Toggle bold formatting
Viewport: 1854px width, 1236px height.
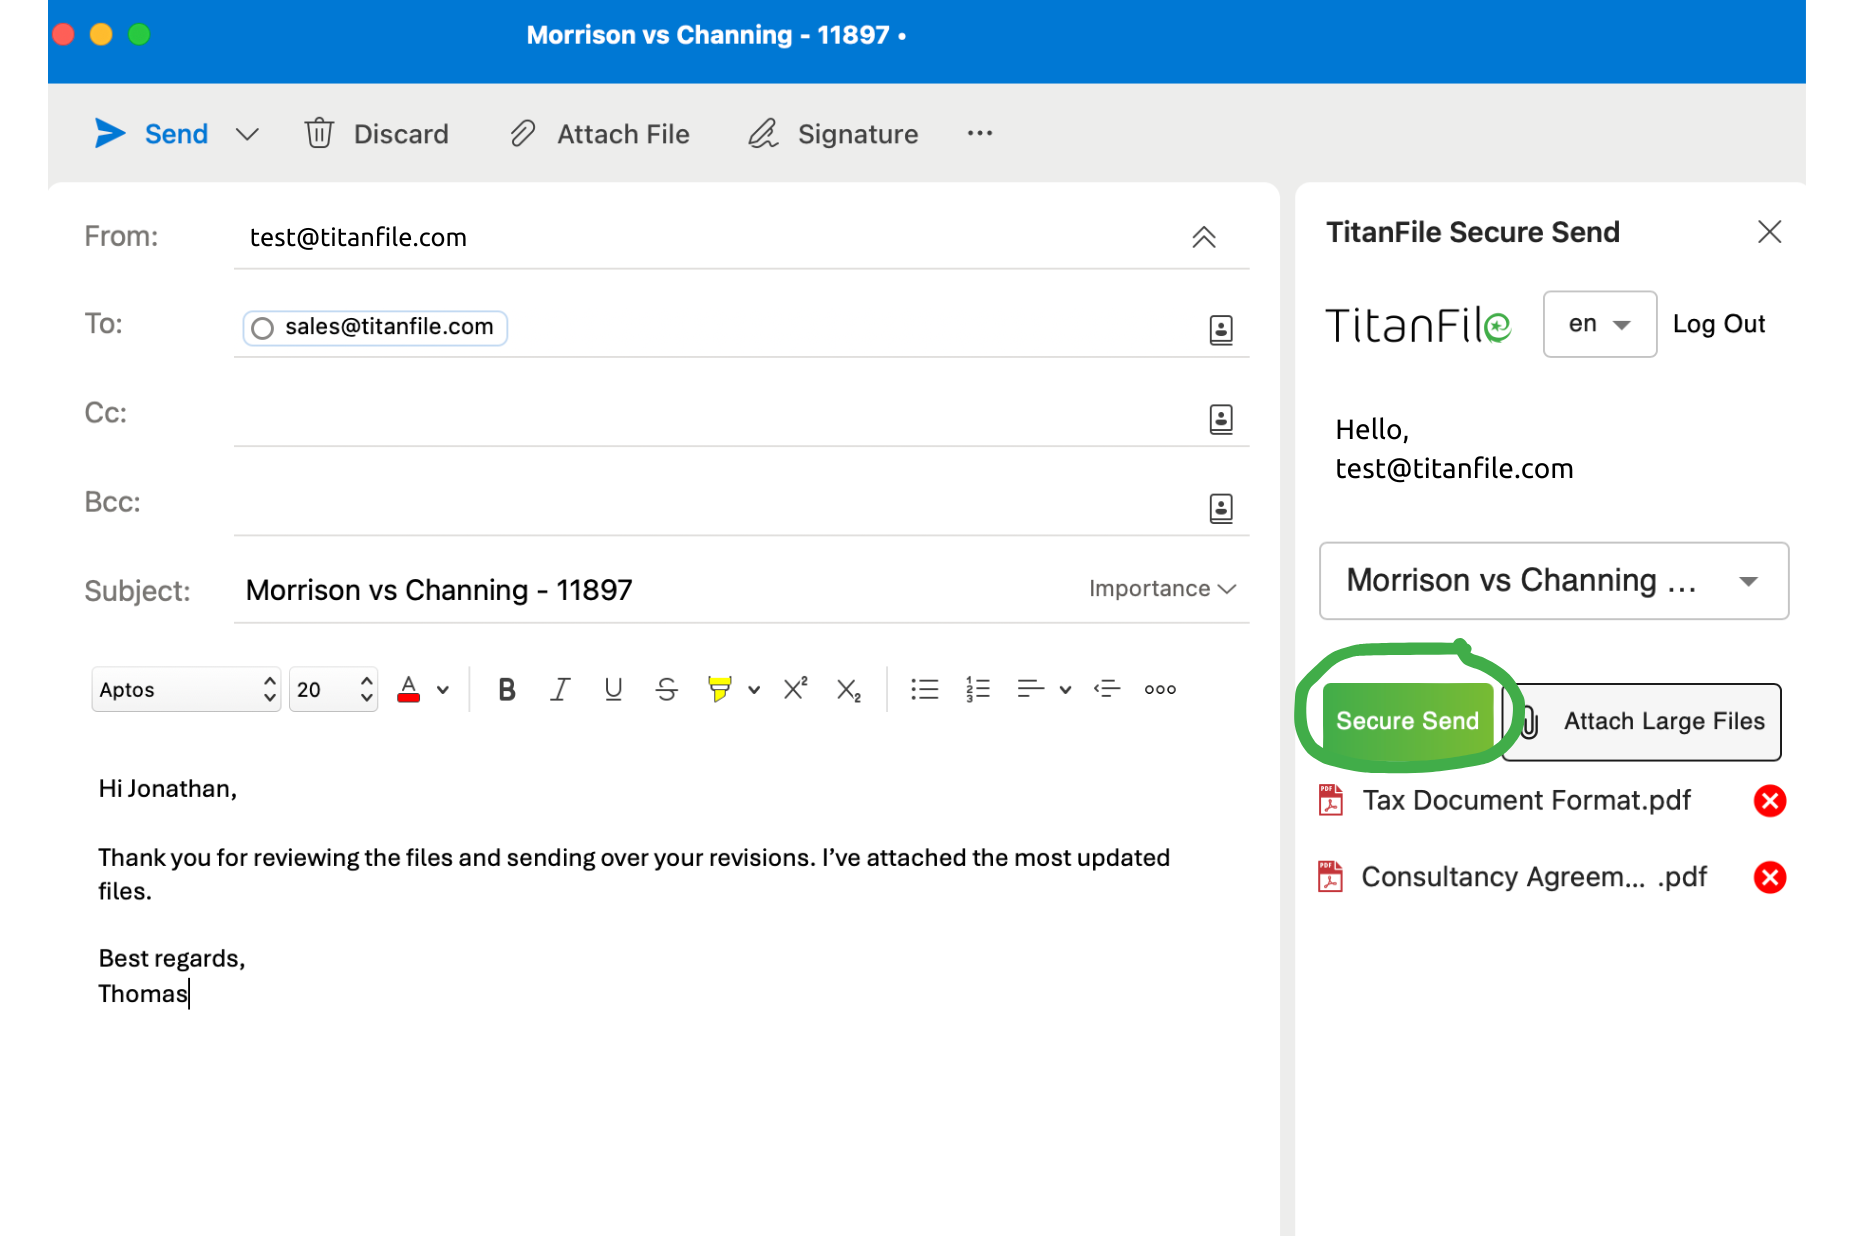(x=507, y=689)
